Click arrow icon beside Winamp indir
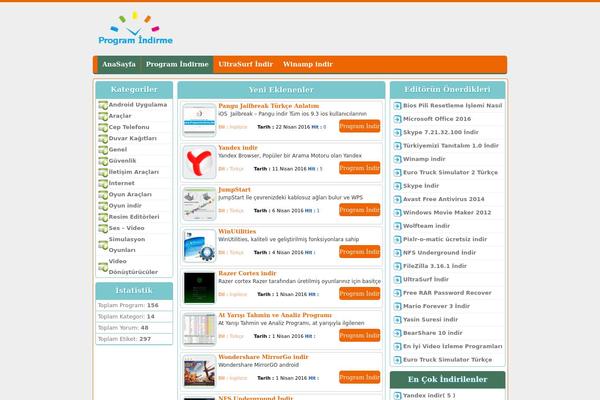The height and width of the screenshot is (400, 600). click(x=398, y=160)
